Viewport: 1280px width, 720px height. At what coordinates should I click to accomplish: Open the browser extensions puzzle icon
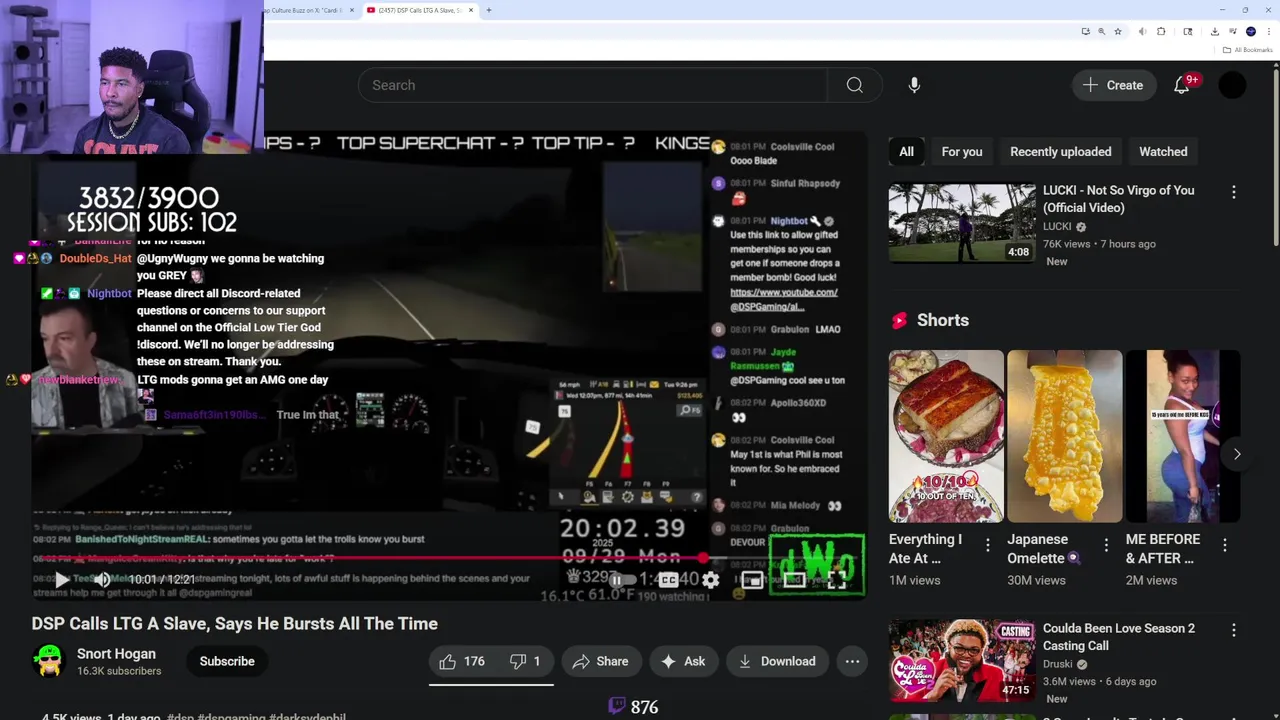coord(1161,32)
